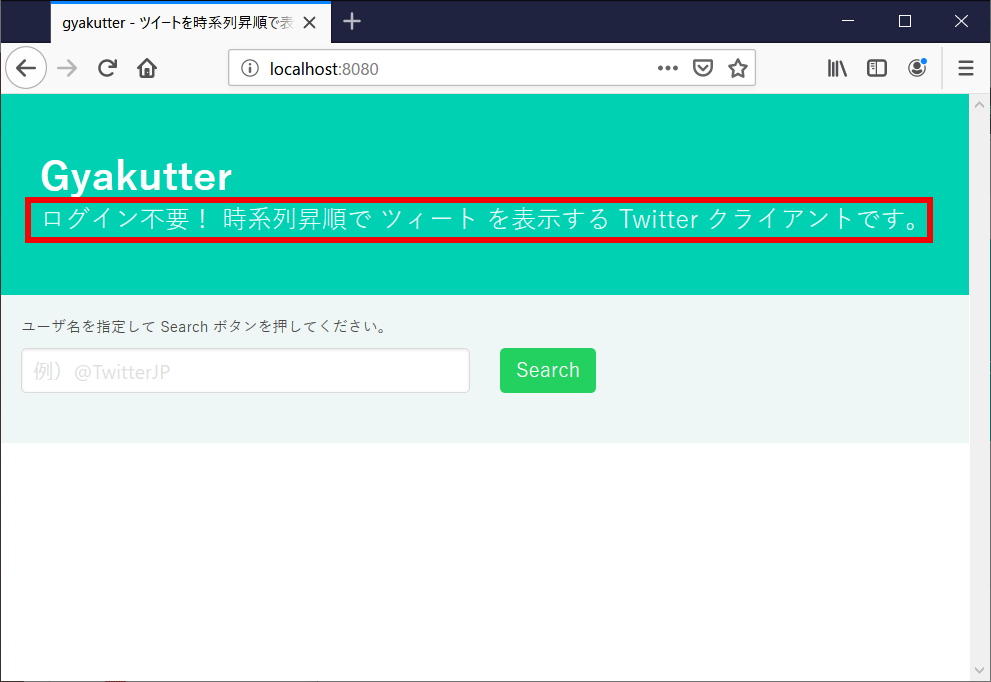This screenshot has width=991, height=682.
Task: Click the site information icon beside the URL
Action: (250, 67)
